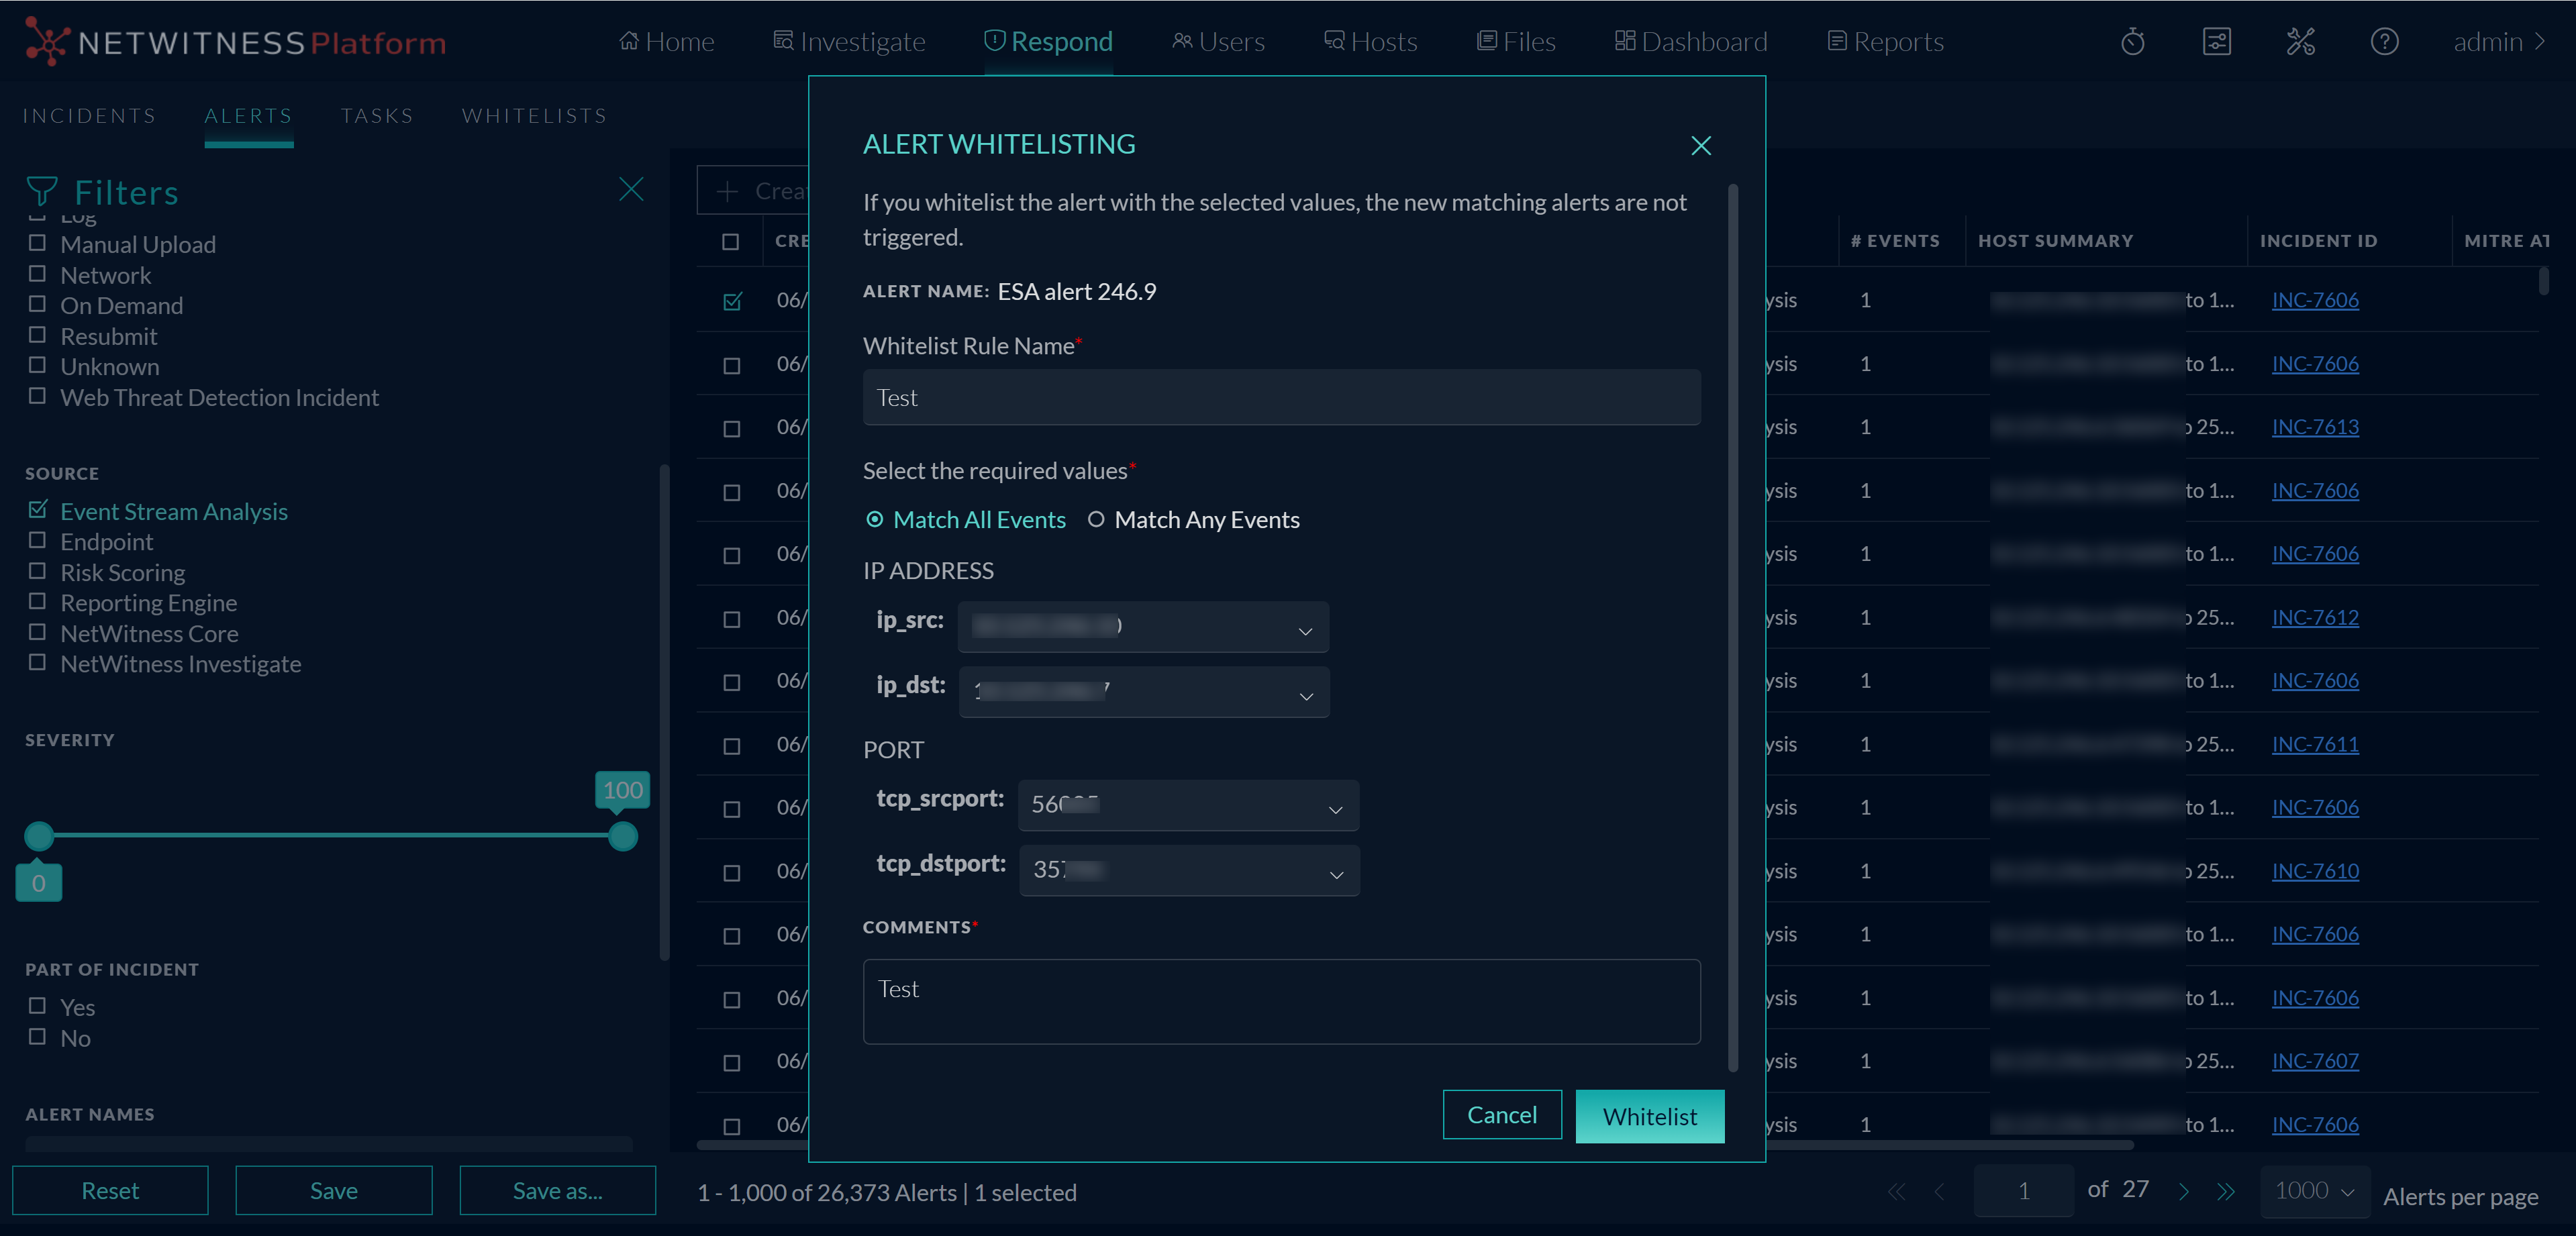Open the admin settings sliders icon
Image resolution: width=2576 pixels, height=1236 pixels.
2216,42
